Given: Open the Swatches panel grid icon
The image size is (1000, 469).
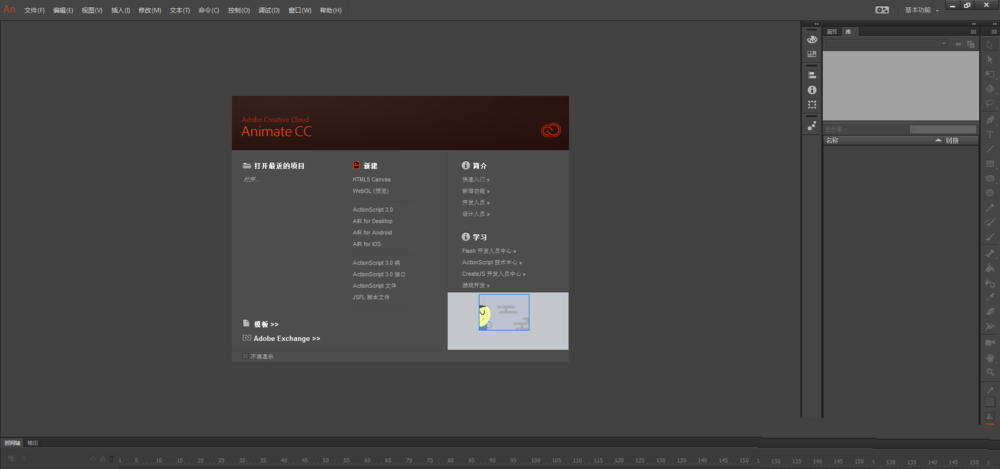Looking at the screenshot, I should click(x=812, y=54).
